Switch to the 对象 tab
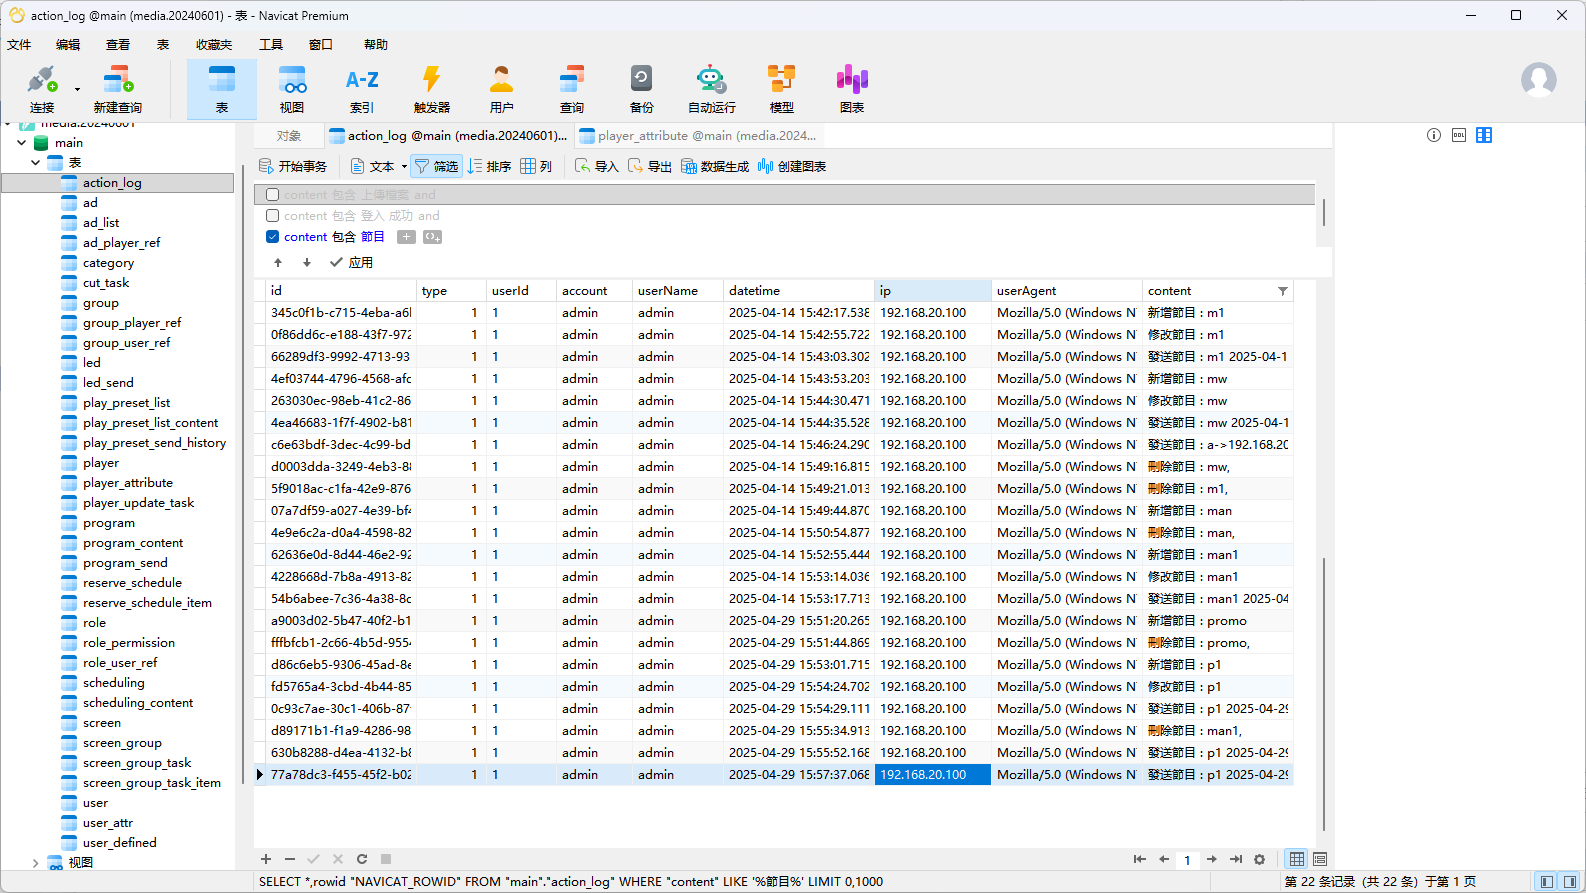This screenshot has width=1586, height=893. tap(289, 135)
